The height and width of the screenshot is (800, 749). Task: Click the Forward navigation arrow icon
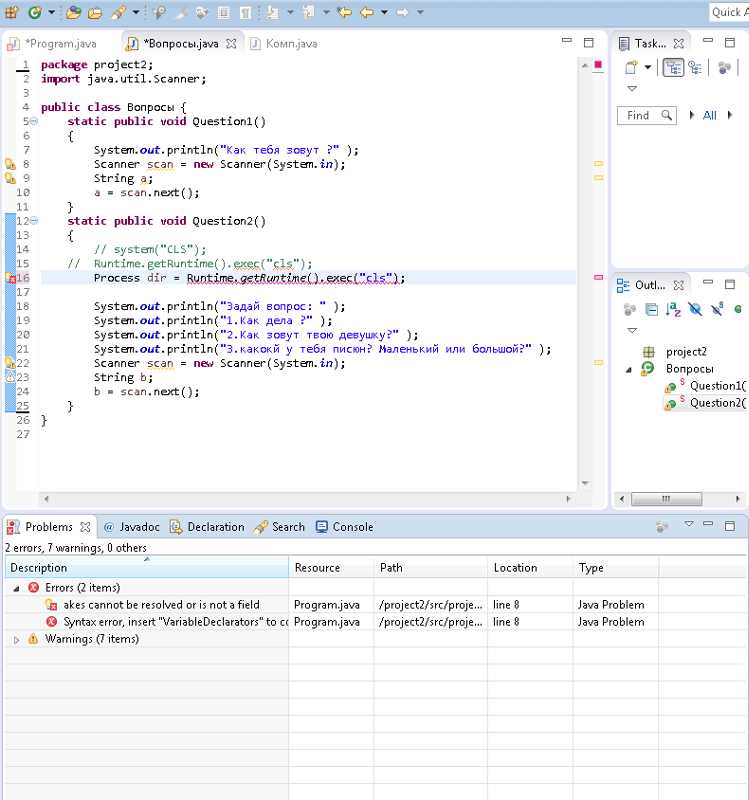coord(403,12)
